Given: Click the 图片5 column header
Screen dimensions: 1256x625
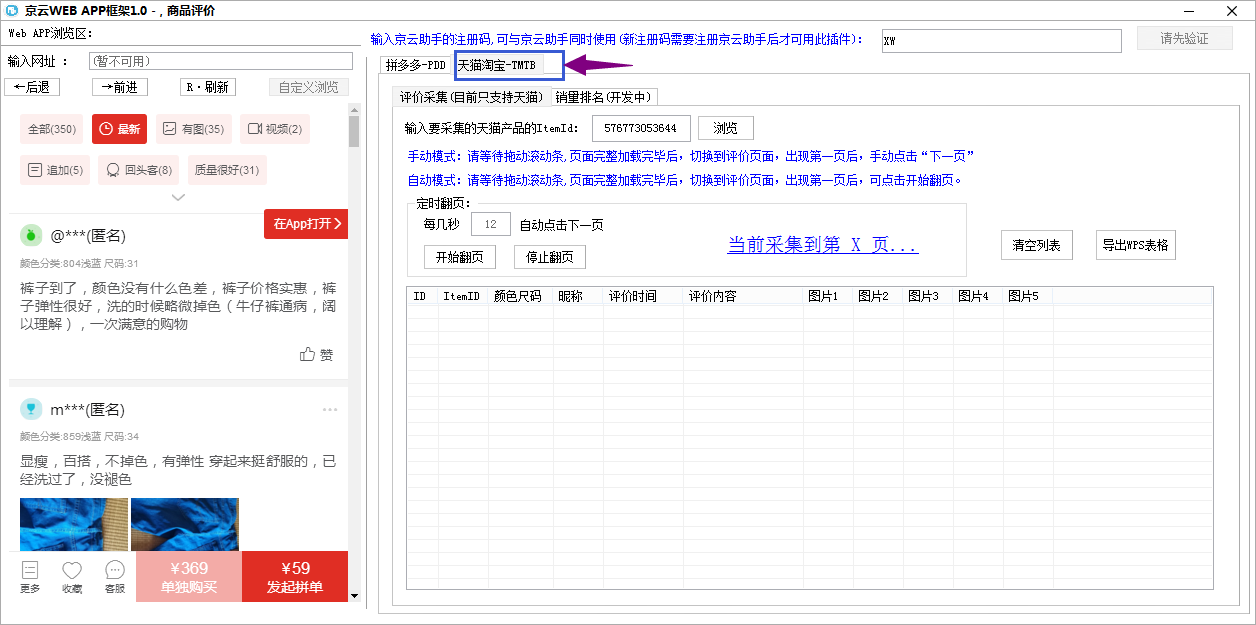Looking at the screenshot, I should tap(1028, 297).
